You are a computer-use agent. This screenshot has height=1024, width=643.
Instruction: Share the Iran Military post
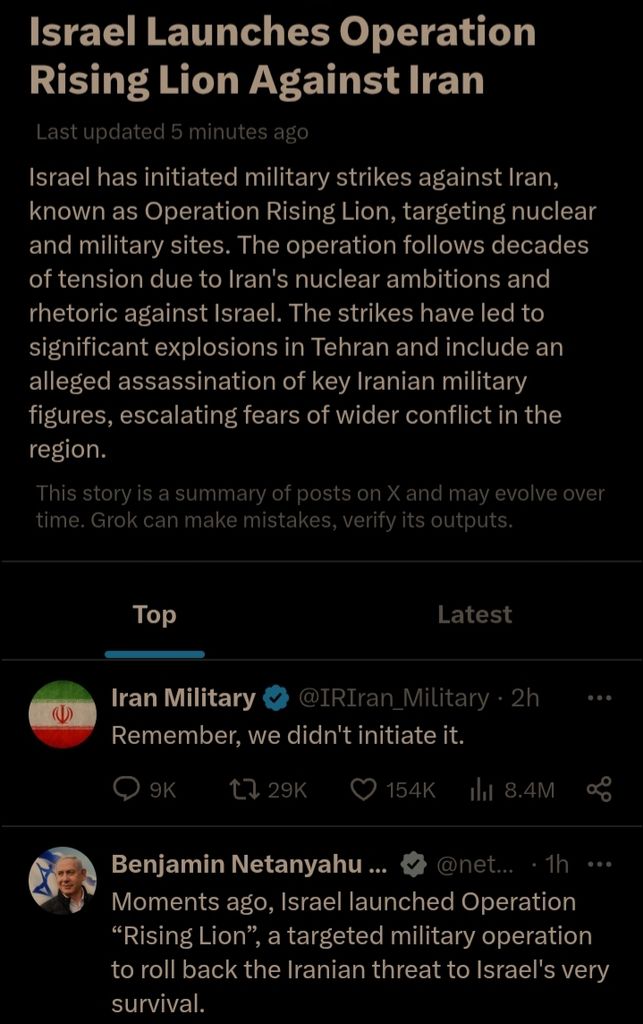tap(599, 790)
